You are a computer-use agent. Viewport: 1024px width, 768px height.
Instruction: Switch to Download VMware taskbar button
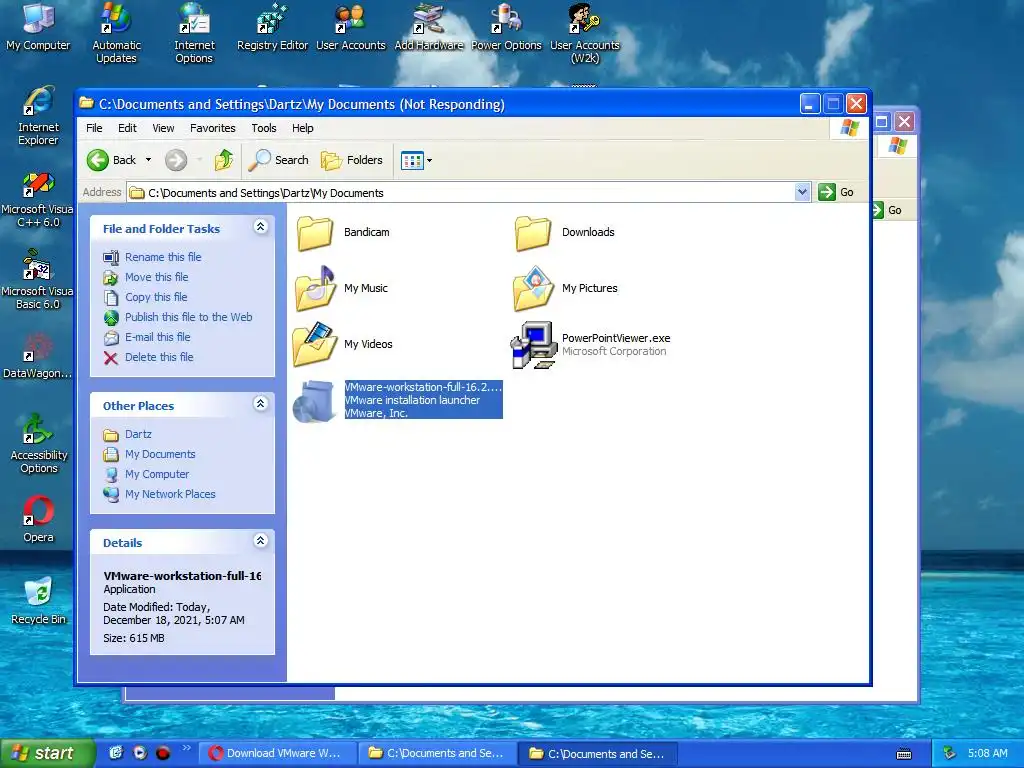[x=278, y=754]
